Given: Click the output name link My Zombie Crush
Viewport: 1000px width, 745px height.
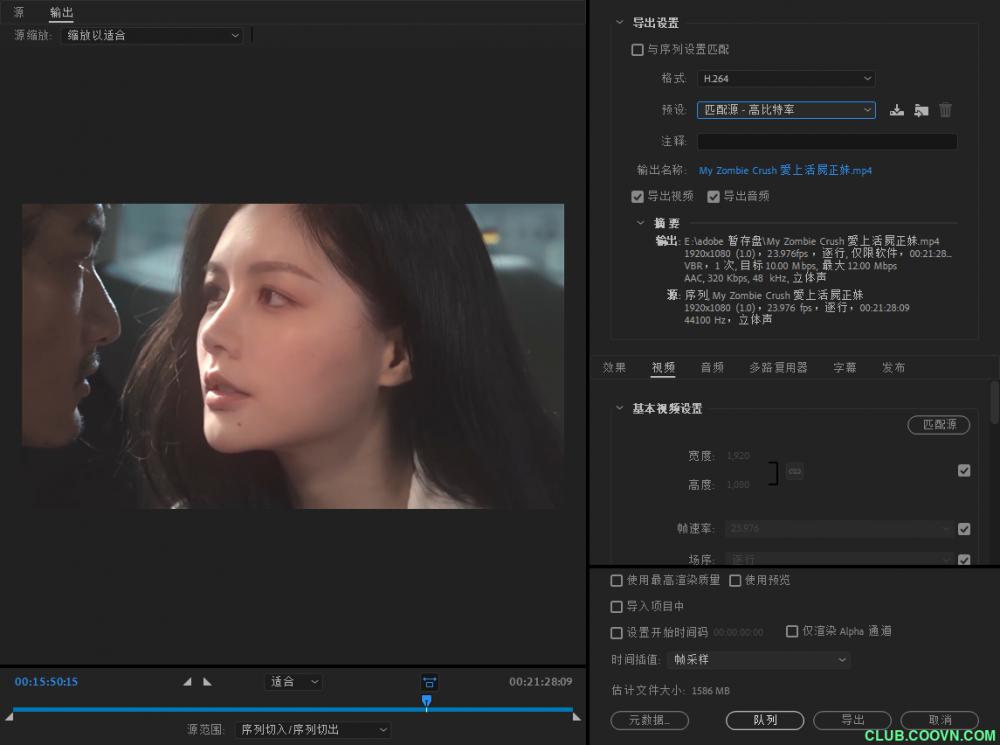Looking at the screenshot, I should coord(785,170).
